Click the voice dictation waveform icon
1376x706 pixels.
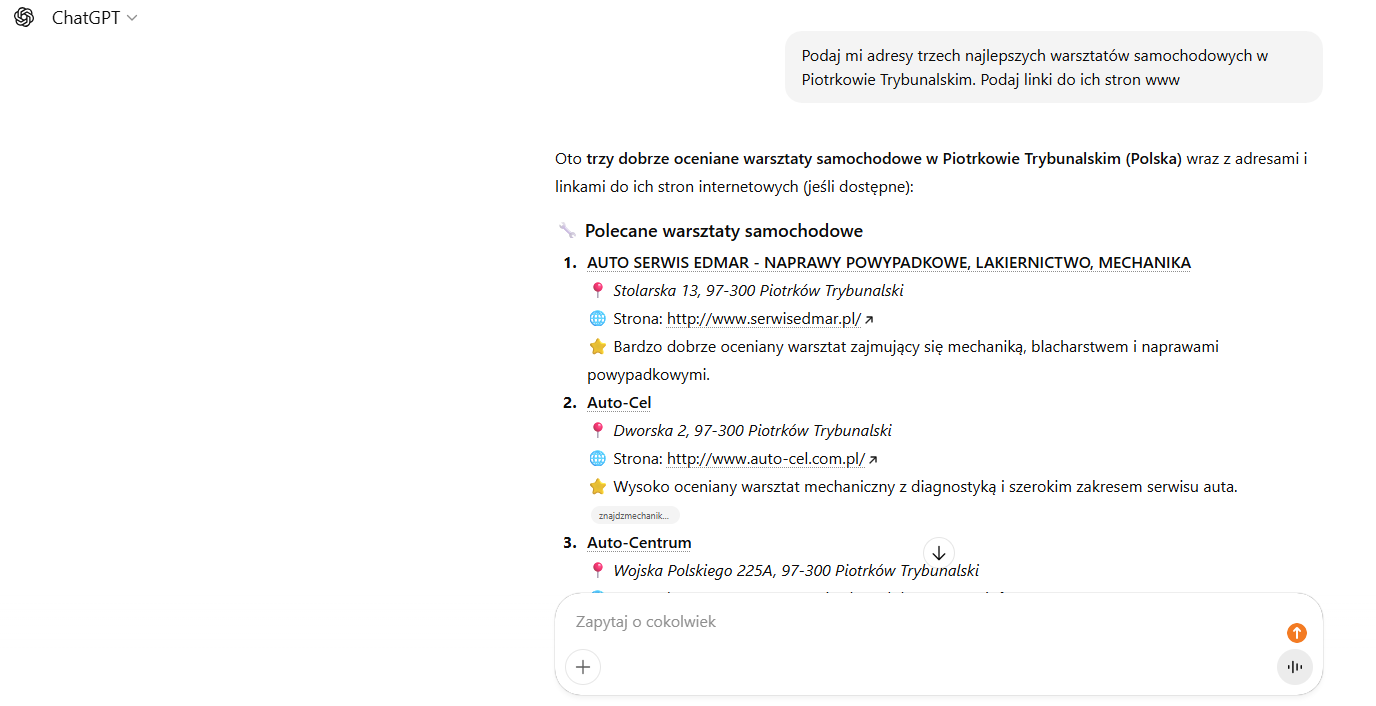tap(1295, 667)
